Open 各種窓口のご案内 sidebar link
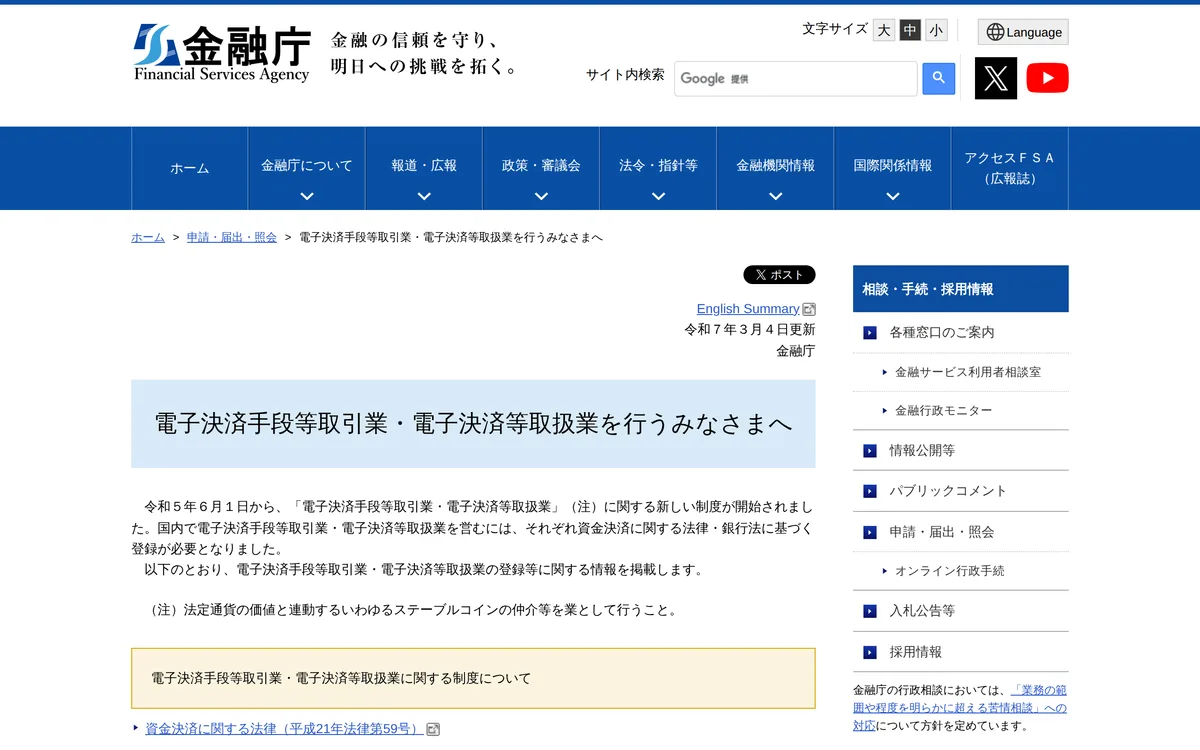This screenshot has width=1200, height=750. 942,333
